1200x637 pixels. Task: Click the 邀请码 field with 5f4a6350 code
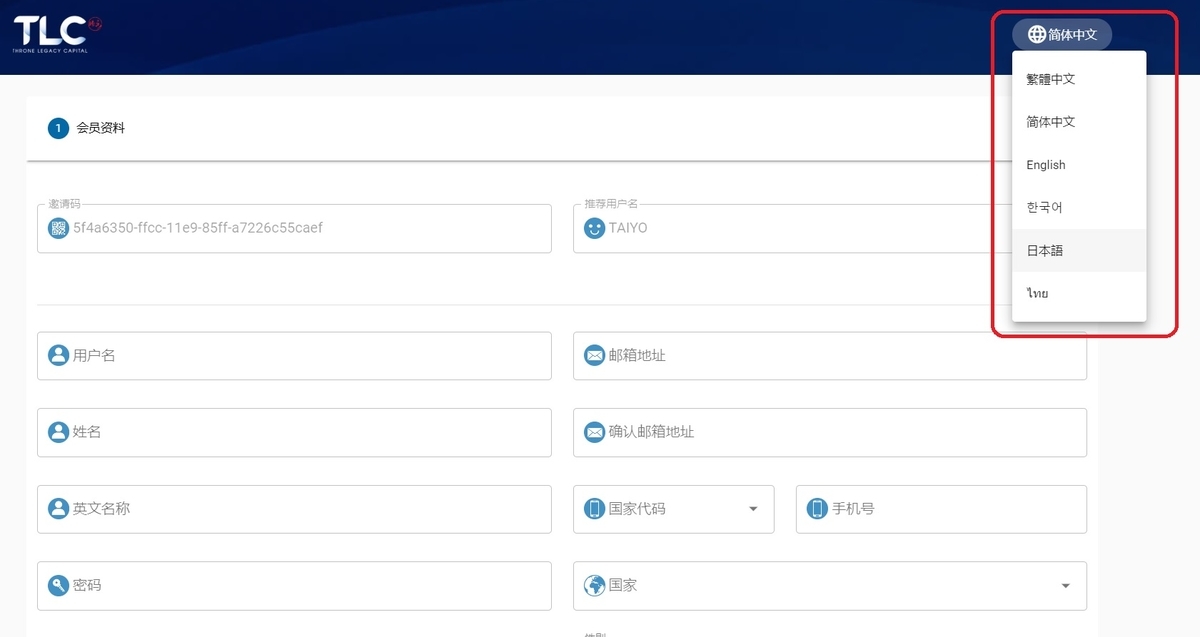point(294,228)
